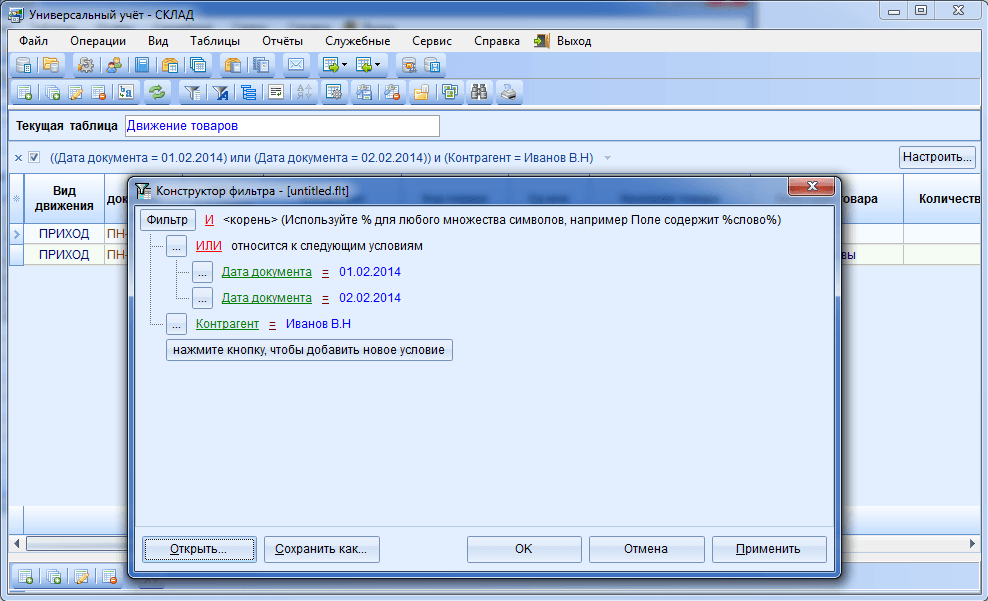Click the value Иванов В.Н
The image size is (988, 601).
pyautogui.click(x=318, y=324)
